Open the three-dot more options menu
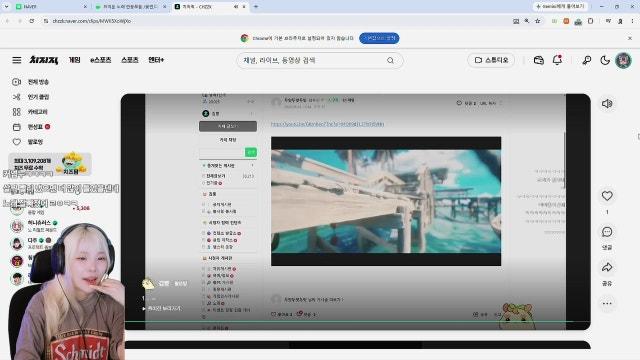The image size is (640, 360). click(x=607, y=303)
